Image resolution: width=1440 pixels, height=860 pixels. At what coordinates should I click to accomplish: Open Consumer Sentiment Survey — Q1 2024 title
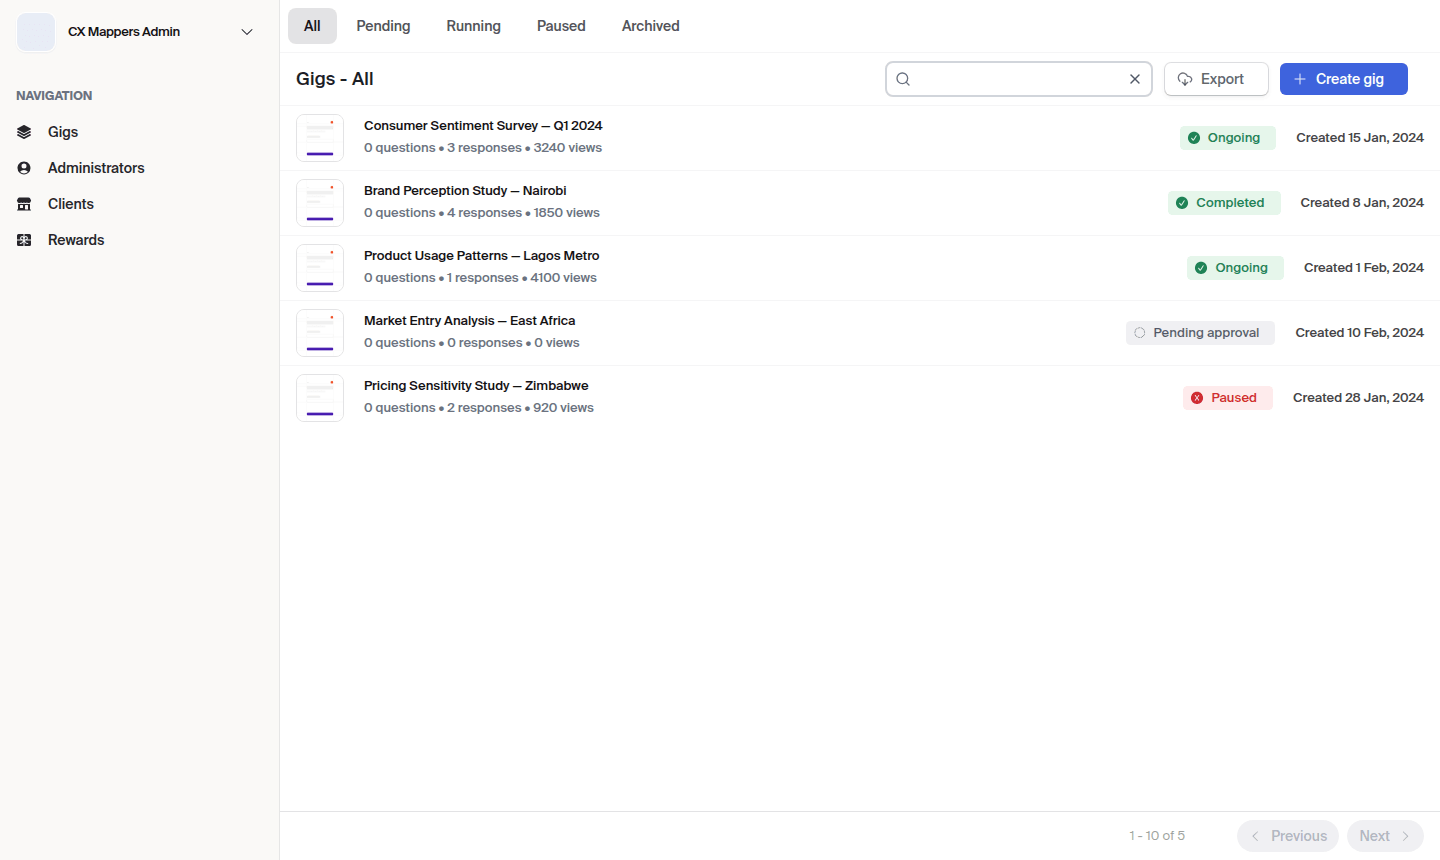[483, 126]
